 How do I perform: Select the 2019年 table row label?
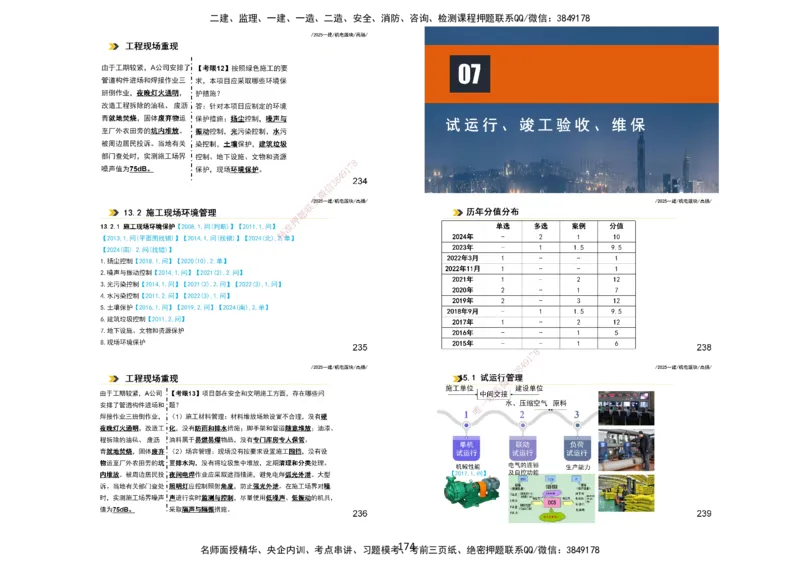[x=462, y=301]
